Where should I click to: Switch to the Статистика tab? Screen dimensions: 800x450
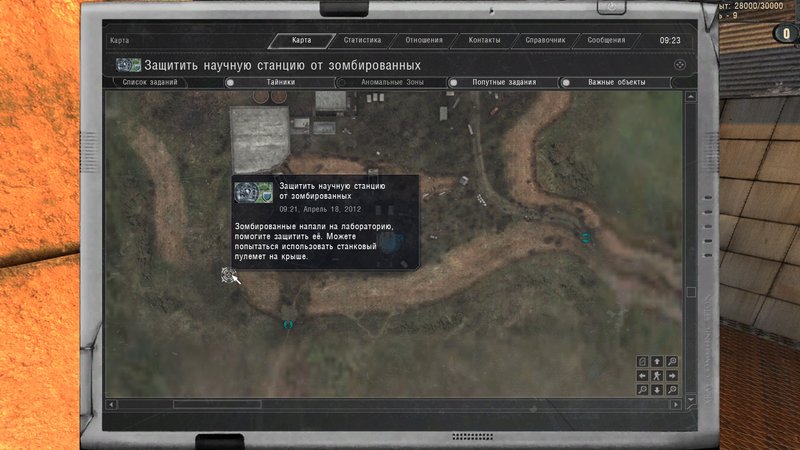pos(362,41)
